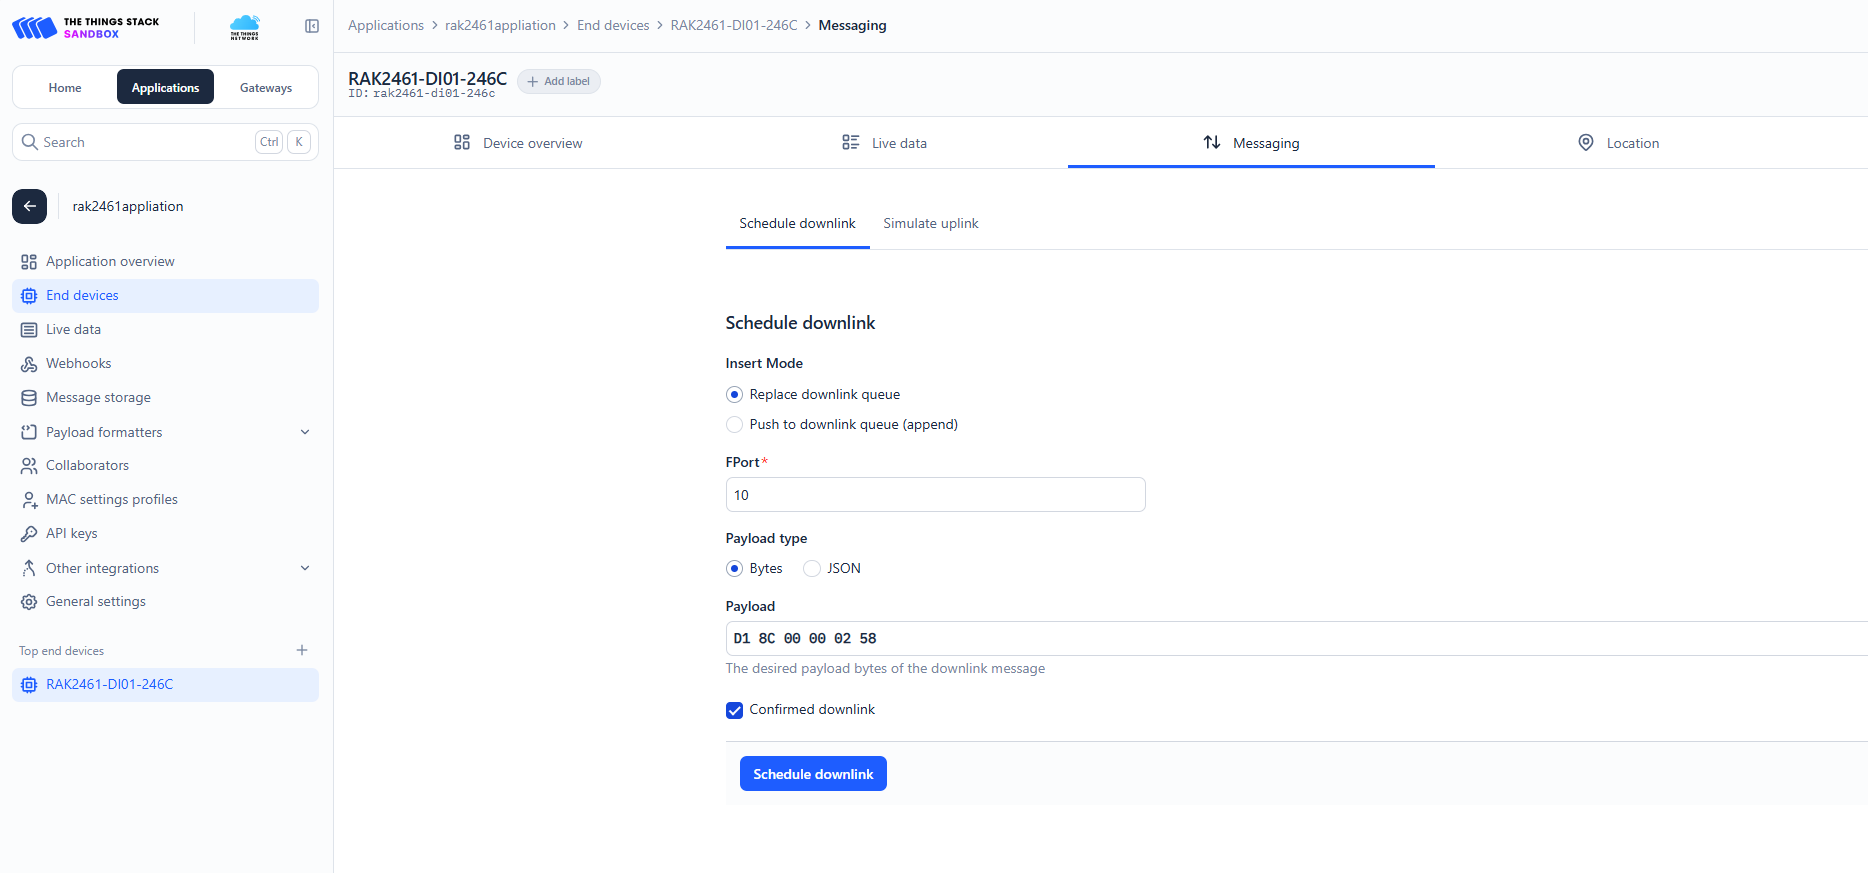Click the Collaborators people icon
Viewport: 1868px width, 873px height.
pyautogui.click(x=29, y=466)
